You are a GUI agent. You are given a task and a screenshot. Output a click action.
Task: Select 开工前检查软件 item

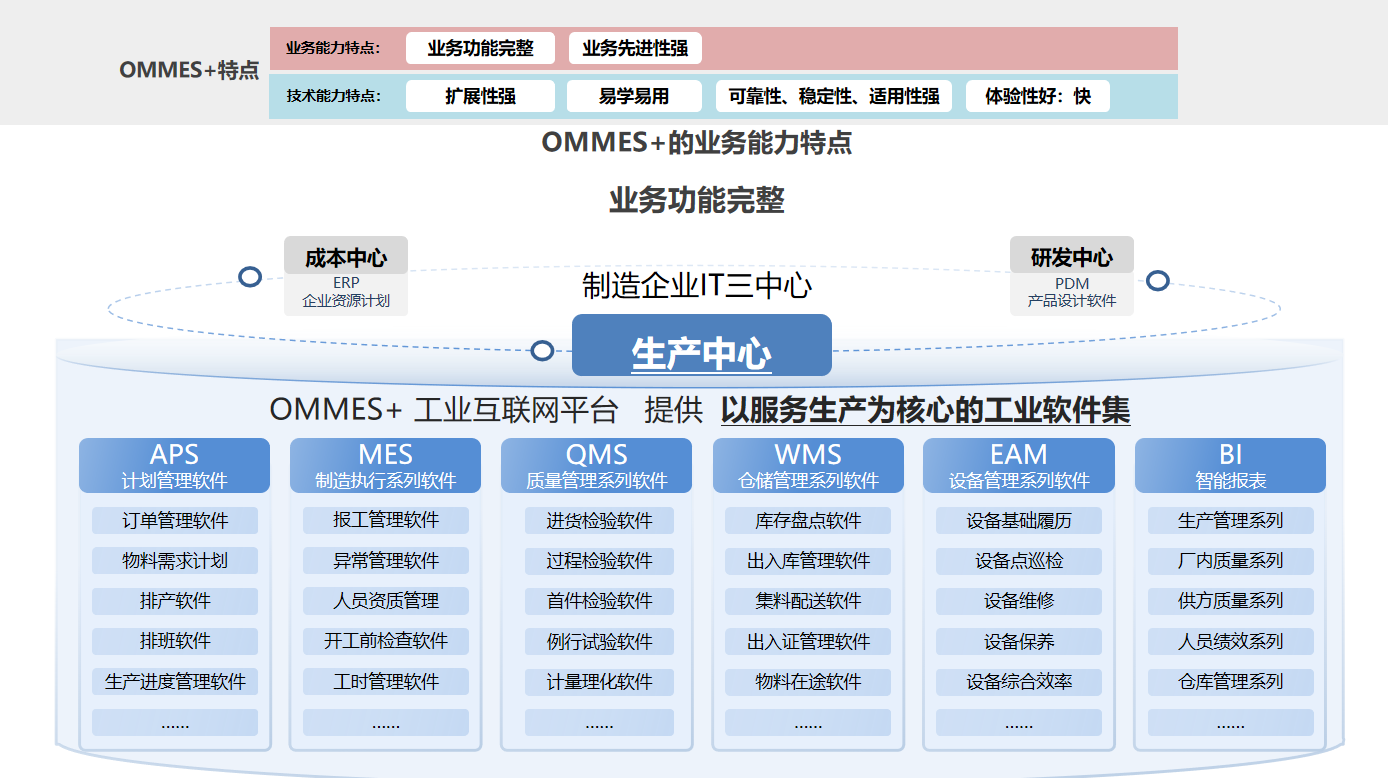pyautogui.click(x=386, y=641)
